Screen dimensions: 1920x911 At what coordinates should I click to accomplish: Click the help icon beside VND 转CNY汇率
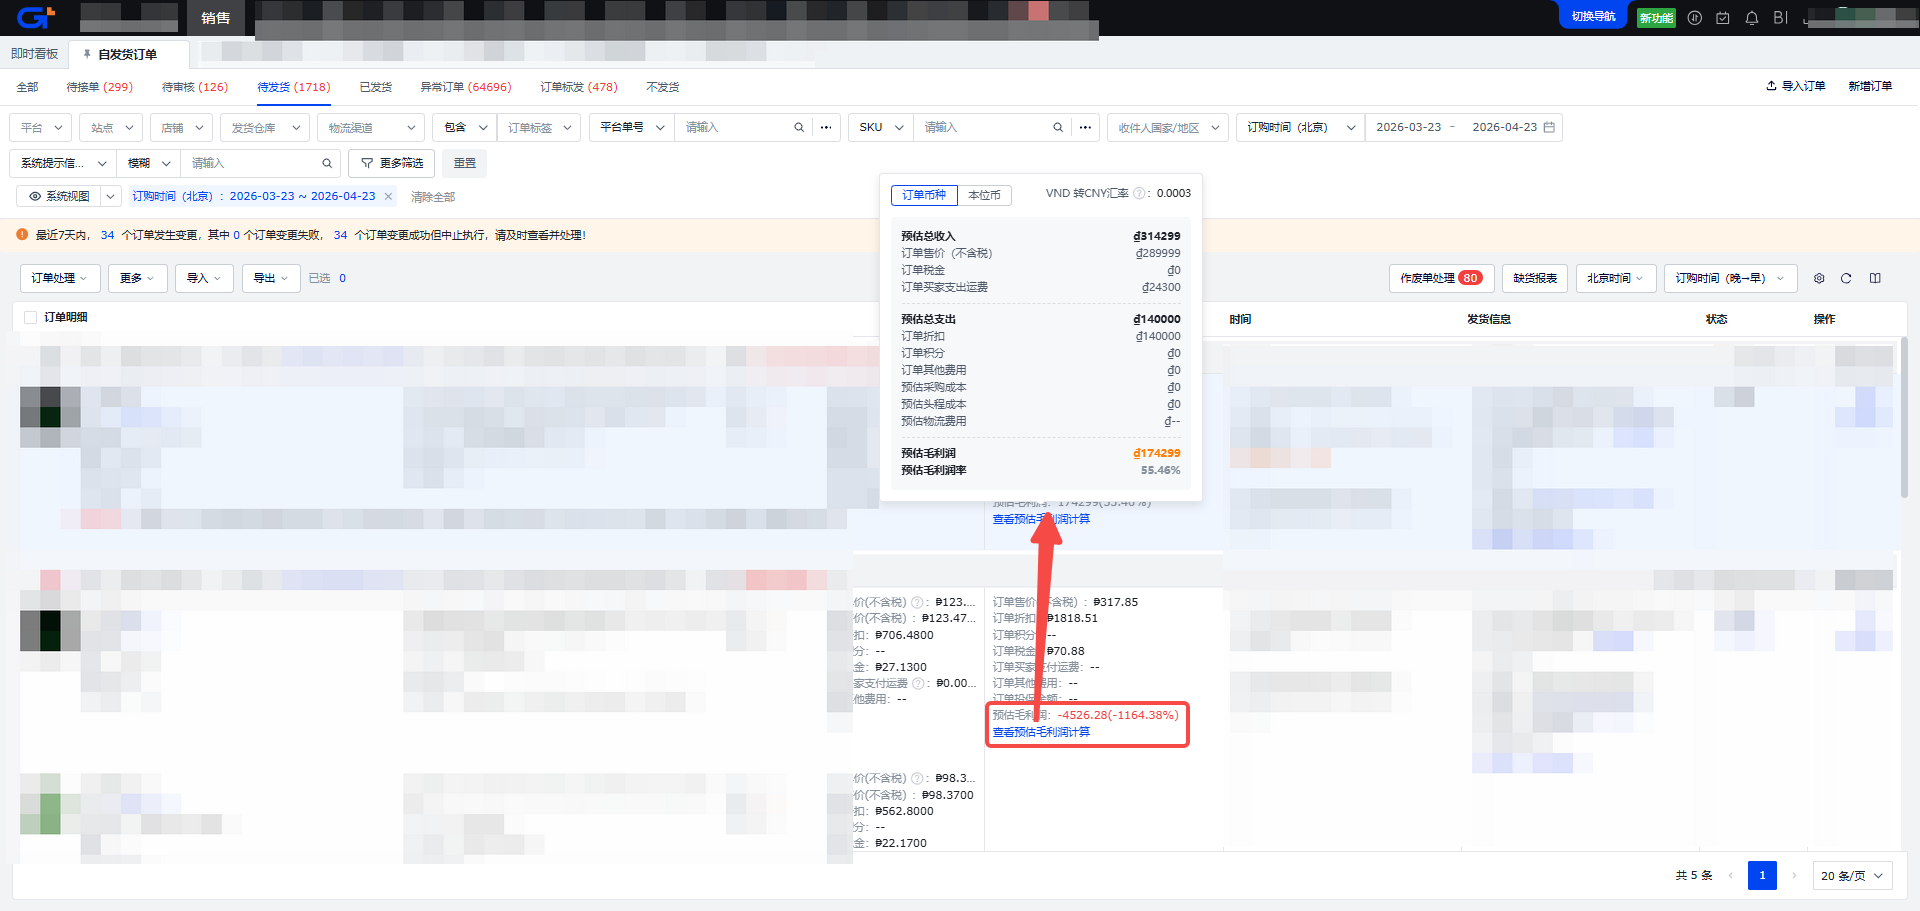click(1139, 193)
